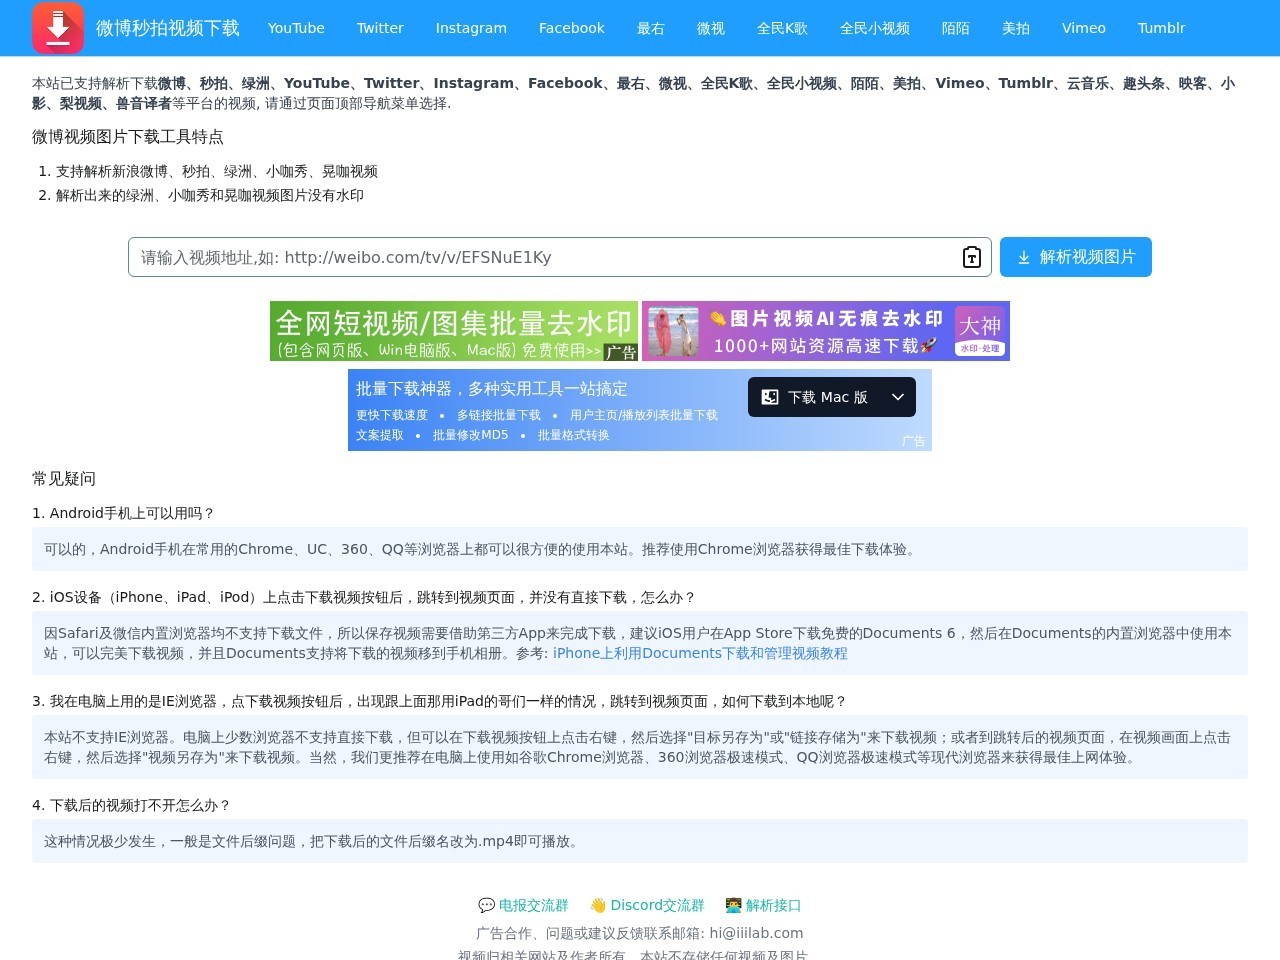
Task: Click list item 解析出来的绿洲、小咖秀和晃咖视频图片没有水印
Action: coord(210,195)
